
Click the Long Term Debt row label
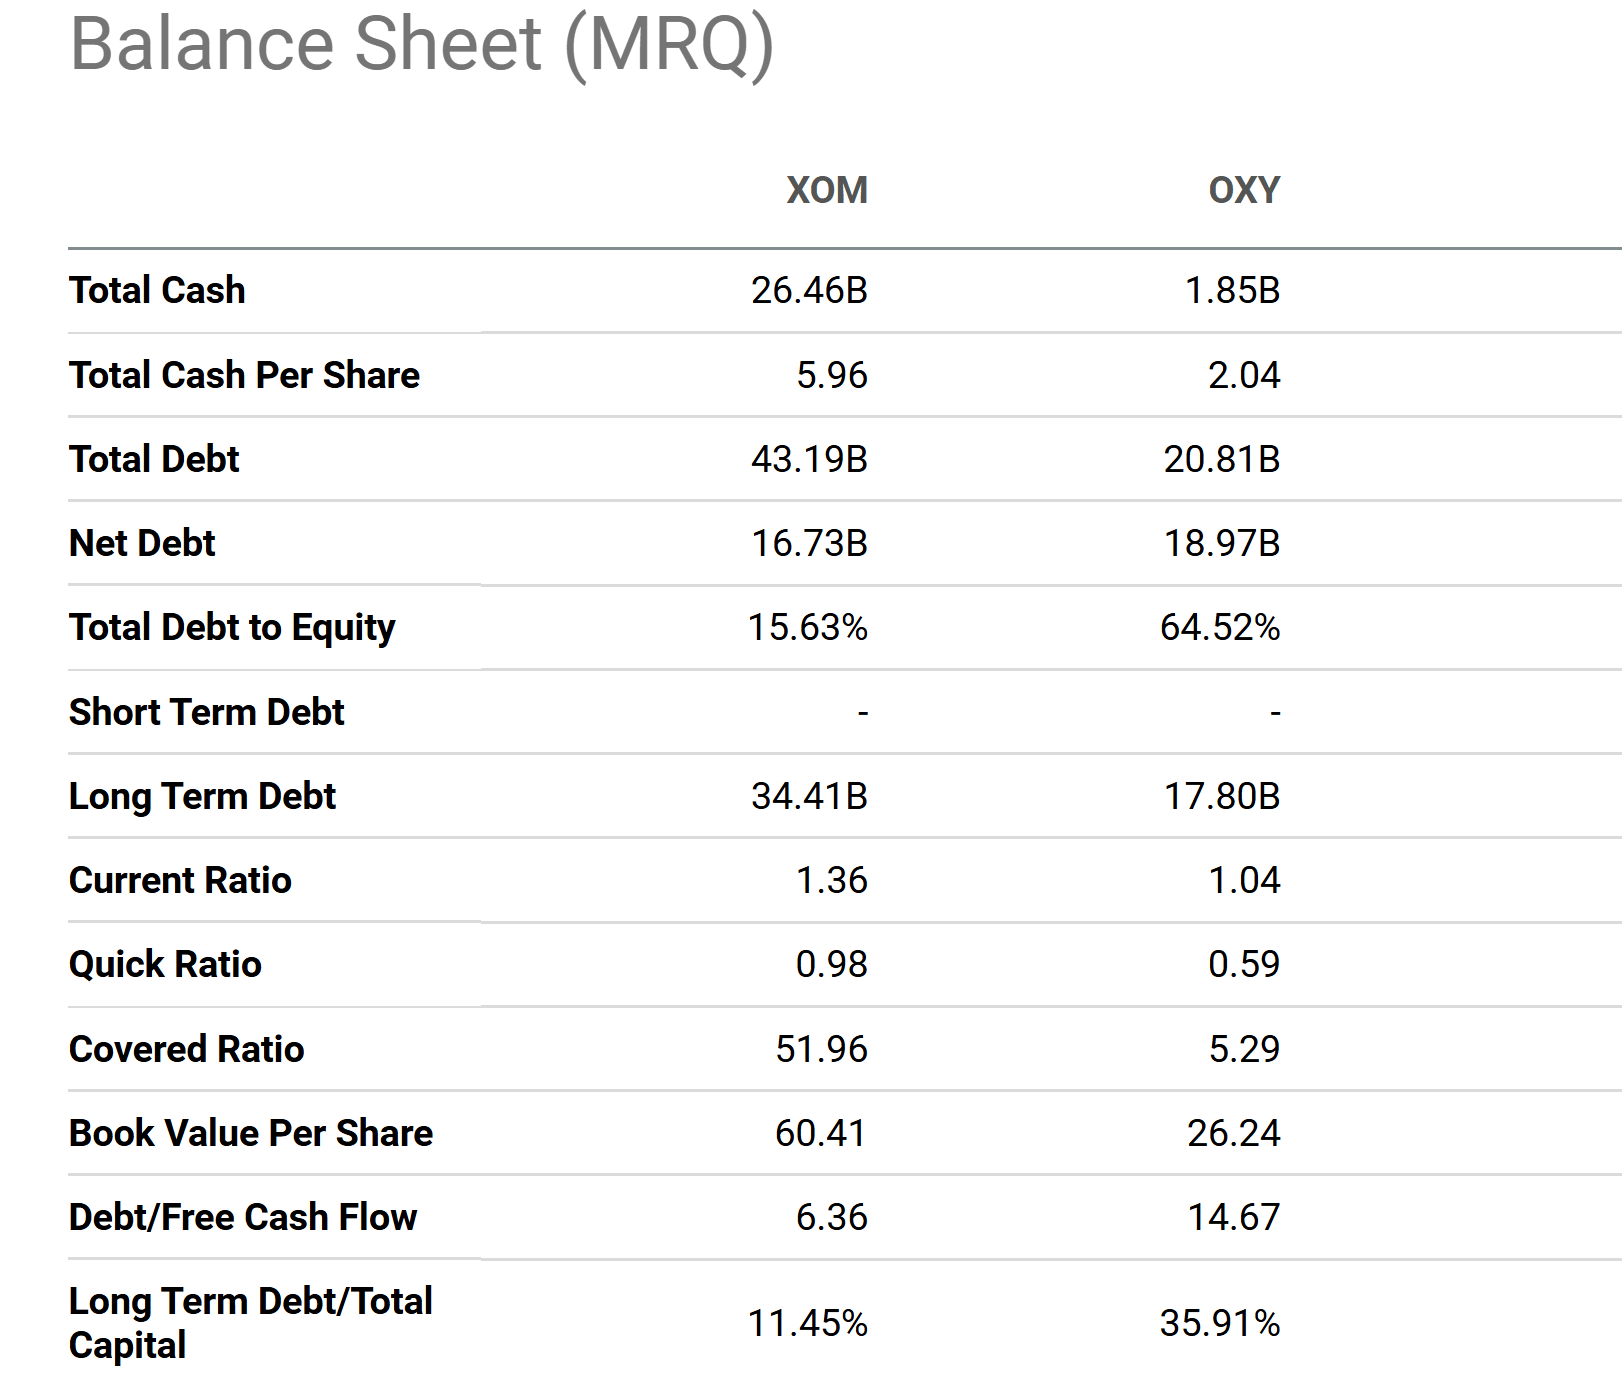click(x=202, y=796)
